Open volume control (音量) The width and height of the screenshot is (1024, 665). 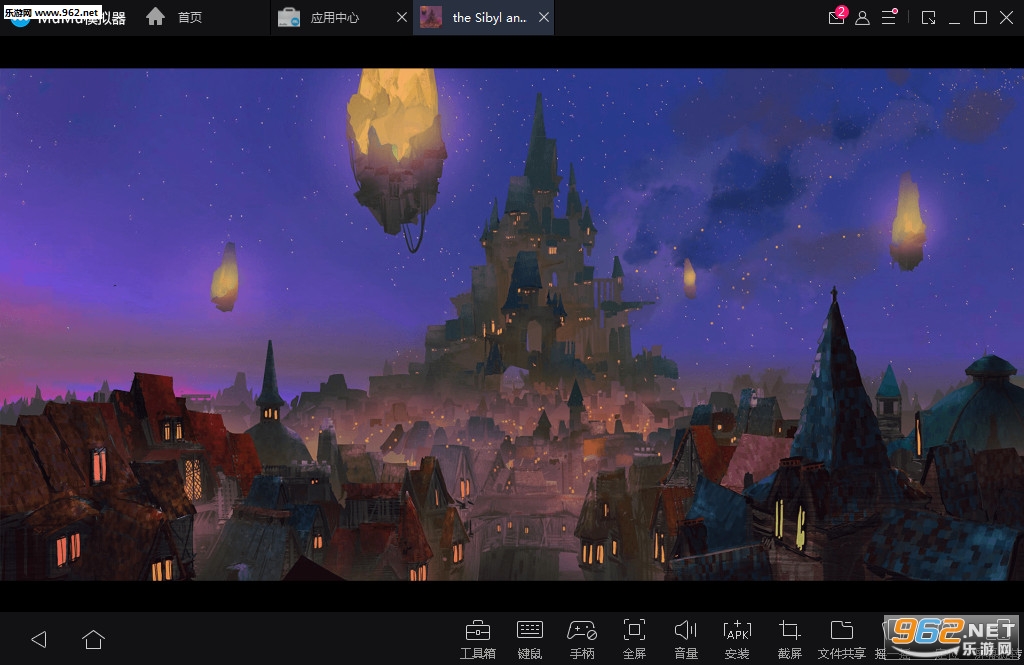pos(686,637)
